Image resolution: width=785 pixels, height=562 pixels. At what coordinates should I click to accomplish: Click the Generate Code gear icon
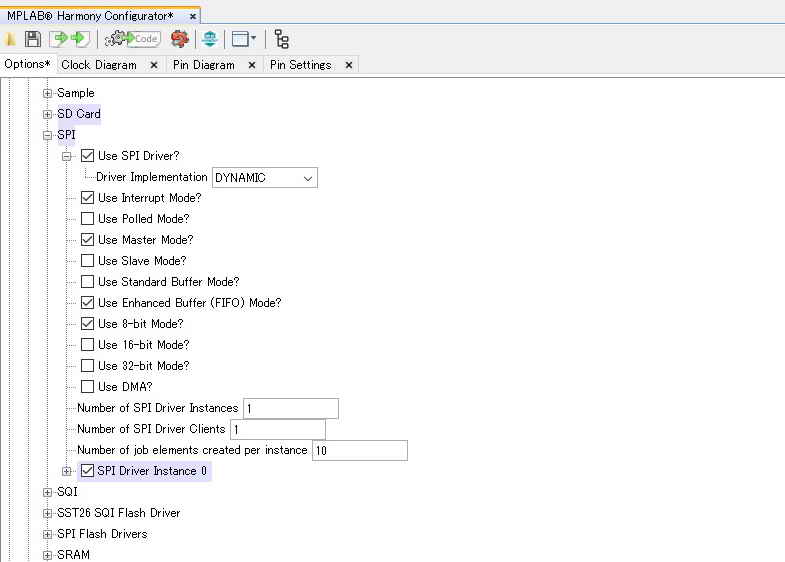[x=132, y=39]
